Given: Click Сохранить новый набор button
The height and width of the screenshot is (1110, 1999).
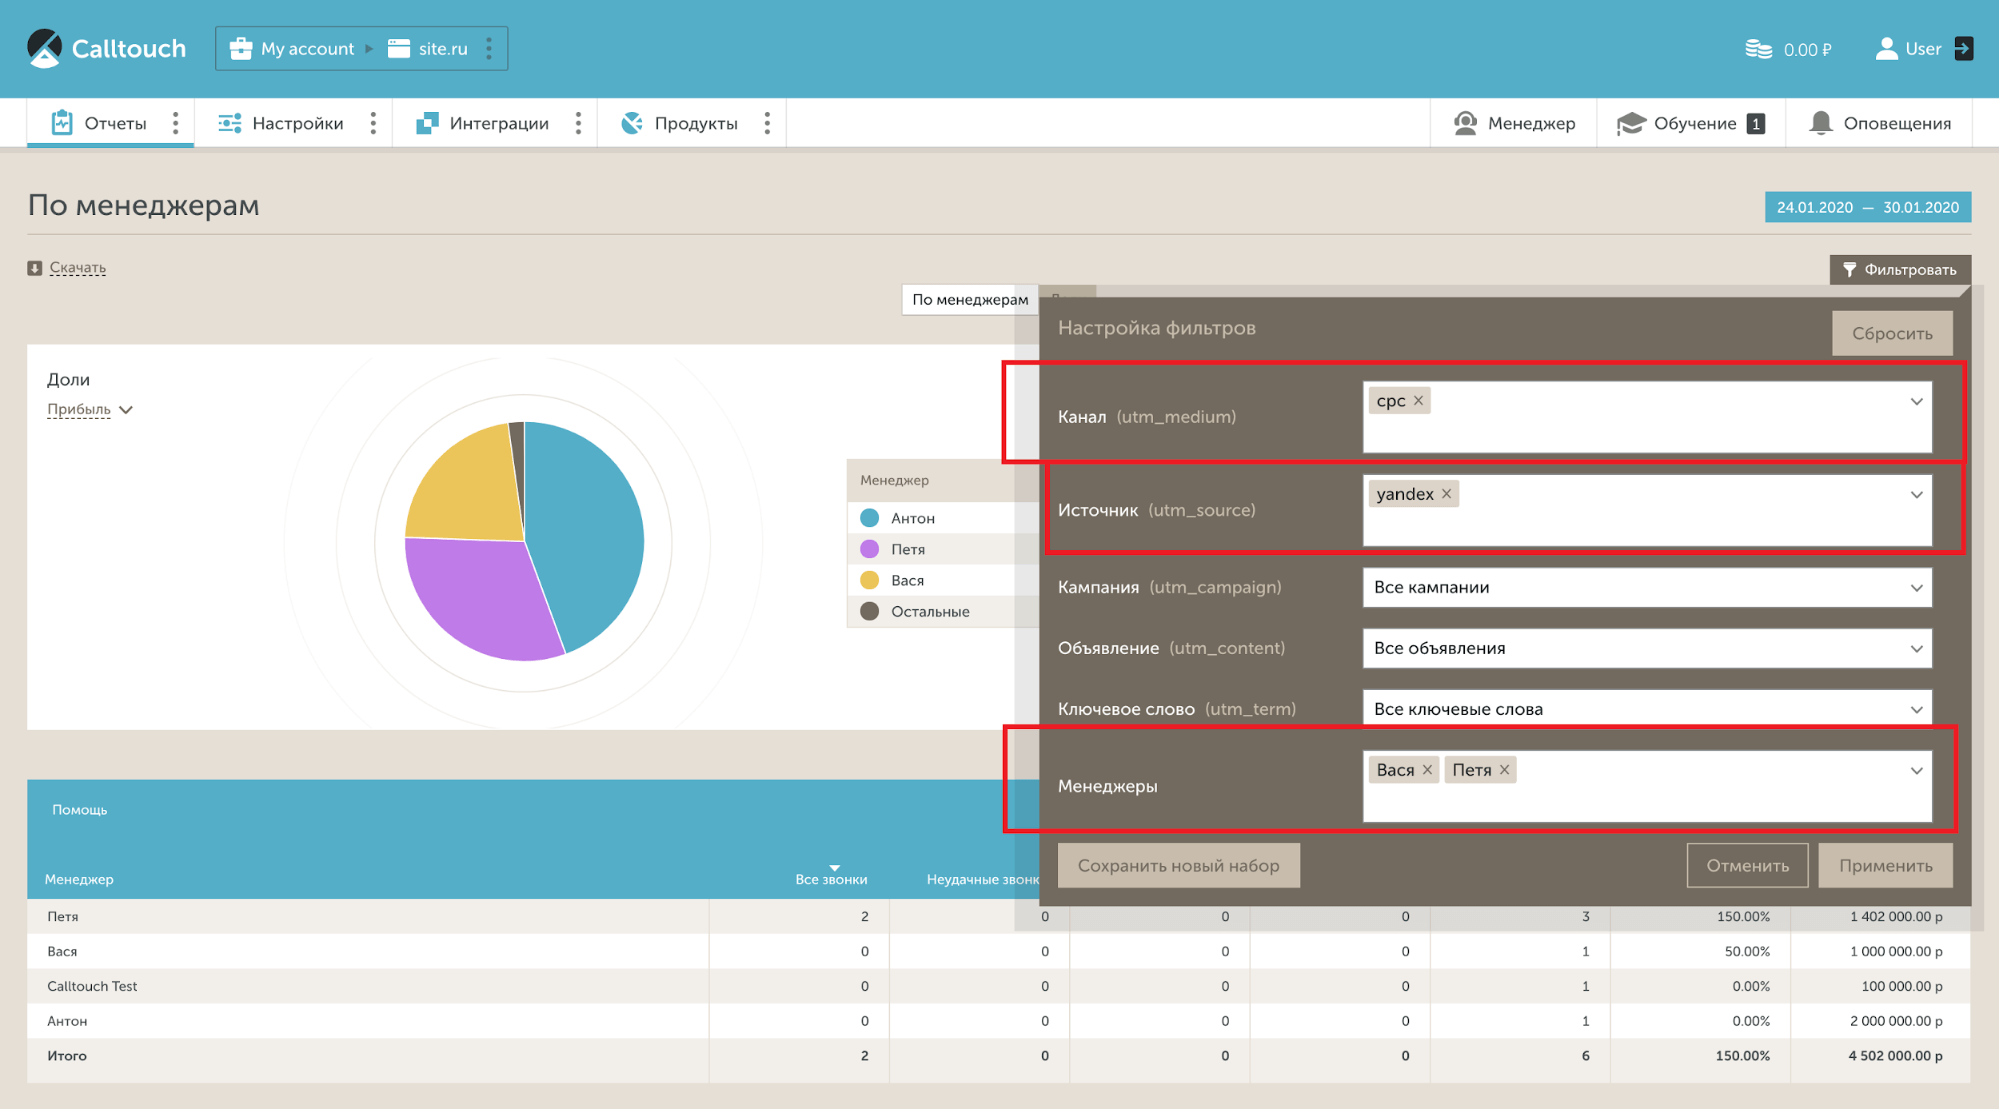Looking at the screenshot, I should (1179, 865).
